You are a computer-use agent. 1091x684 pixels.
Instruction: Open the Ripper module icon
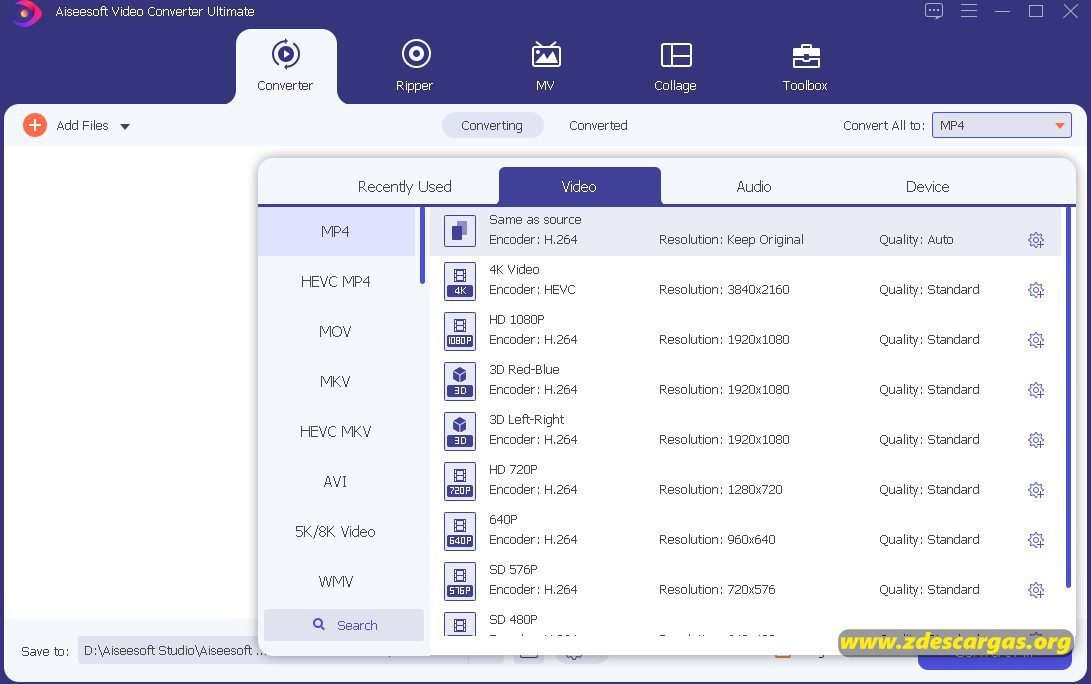point(415,54)
